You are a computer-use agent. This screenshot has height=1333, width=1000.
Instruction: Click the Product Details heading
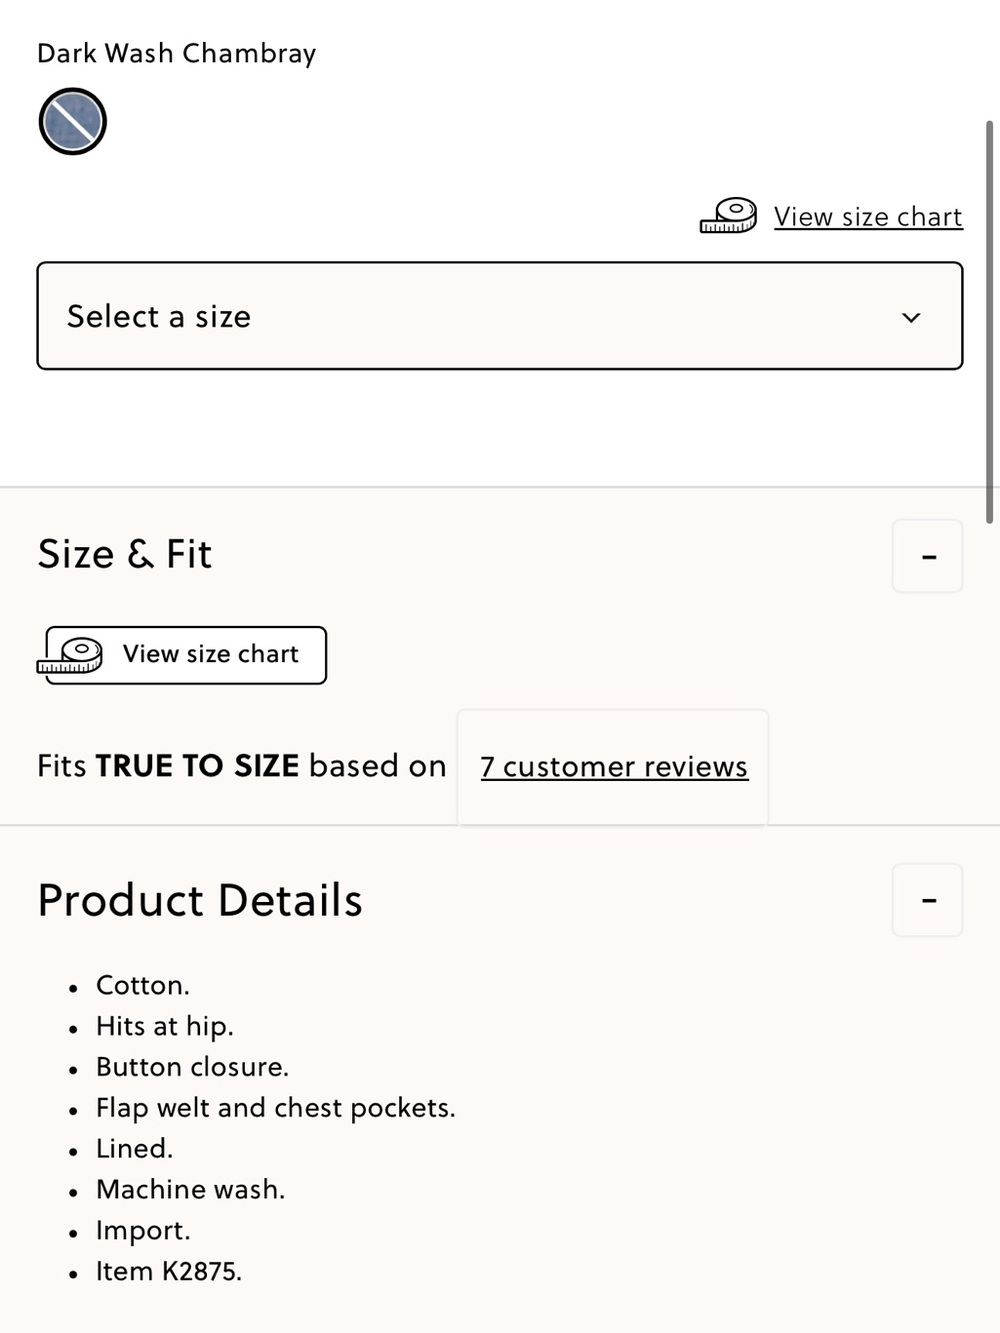coord(200,900)
